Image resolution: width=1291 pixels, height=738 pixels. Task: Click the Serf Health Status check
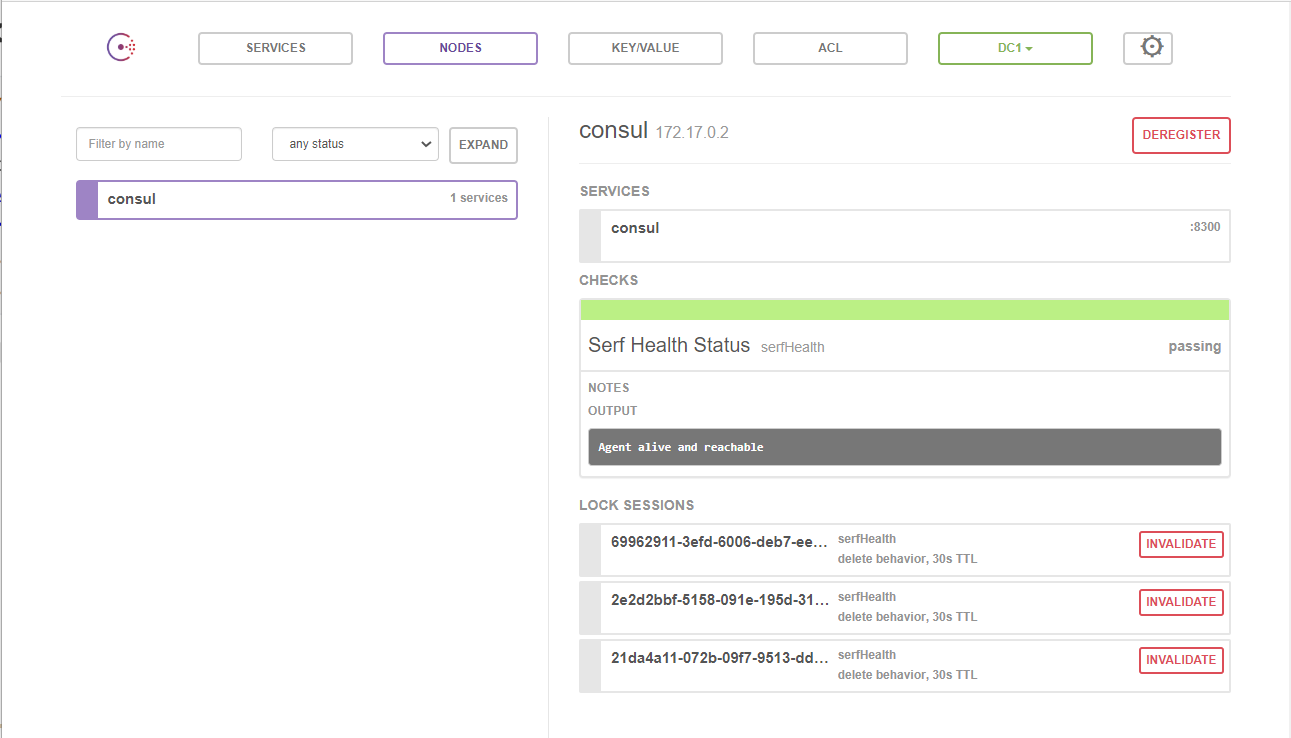669,345
